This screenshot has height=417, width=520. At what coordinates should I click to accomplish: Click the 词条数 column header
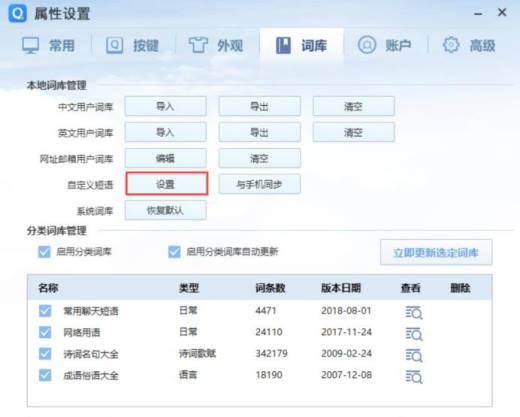(x=270, y=288)
